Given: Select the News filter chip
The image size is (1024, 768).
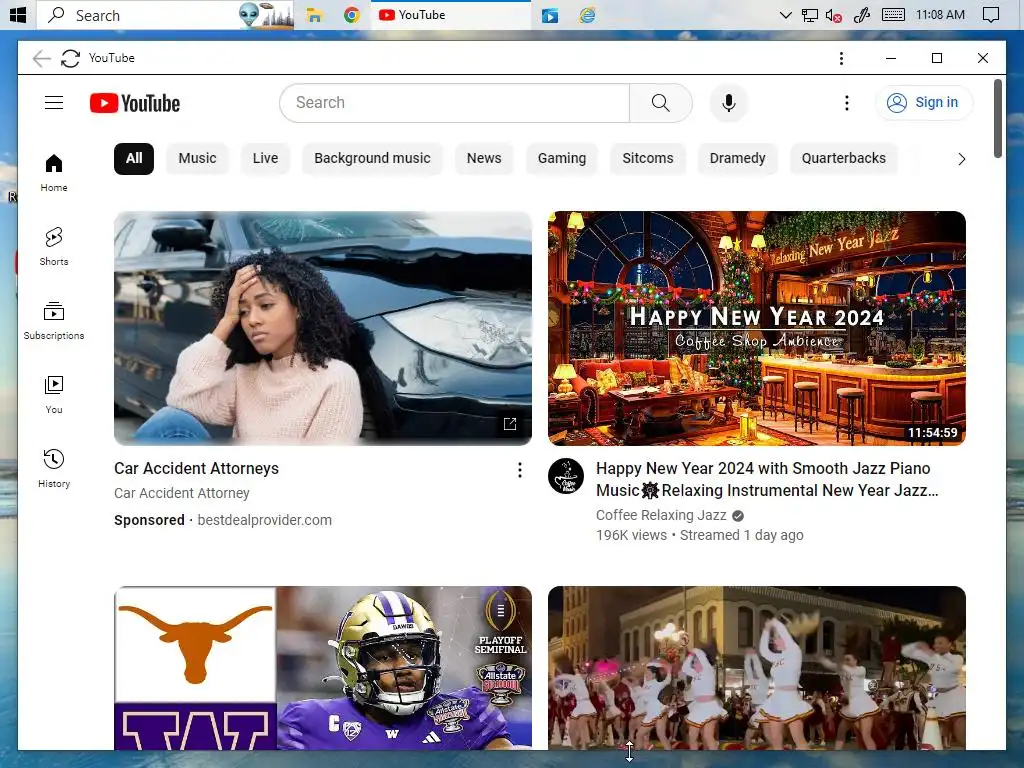Looking at the screenshot, I should (484, 159).
